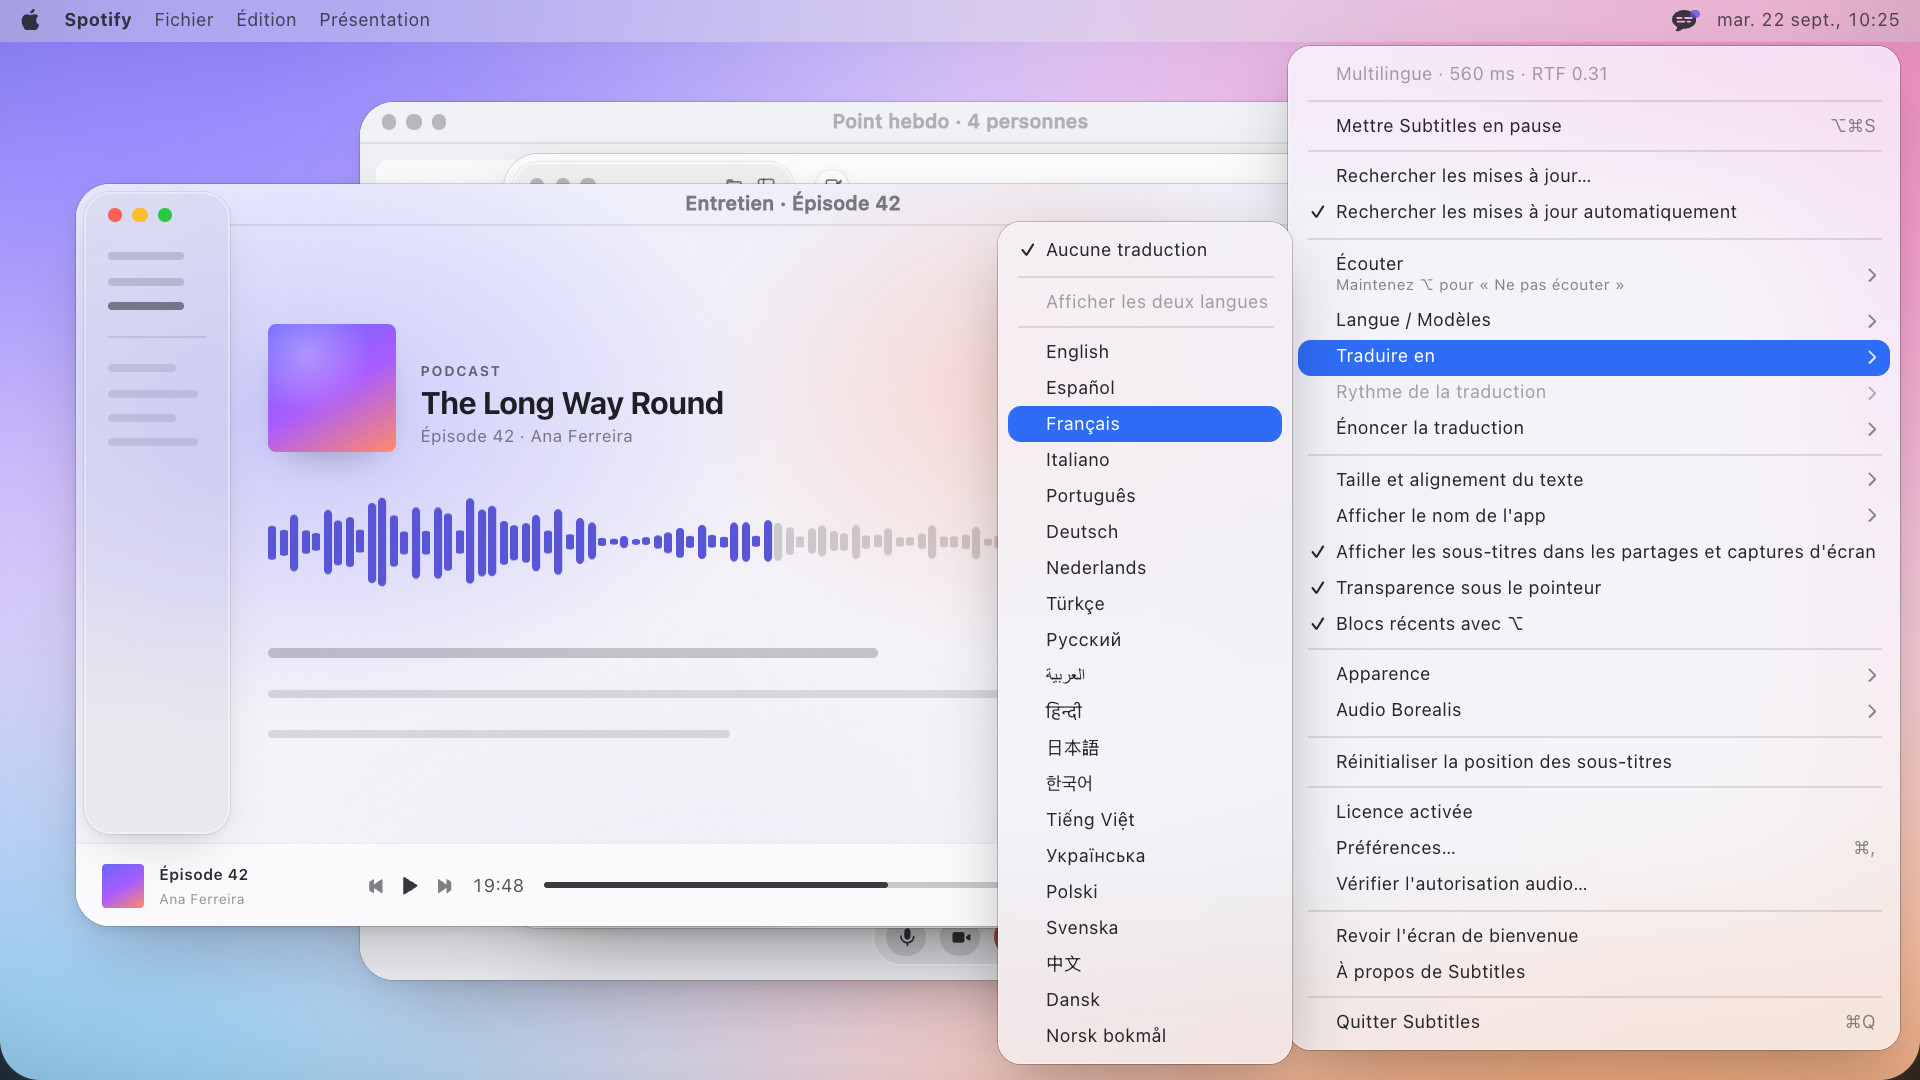Toggle Blocs récents avec option key

click(x=1594, y=624)
